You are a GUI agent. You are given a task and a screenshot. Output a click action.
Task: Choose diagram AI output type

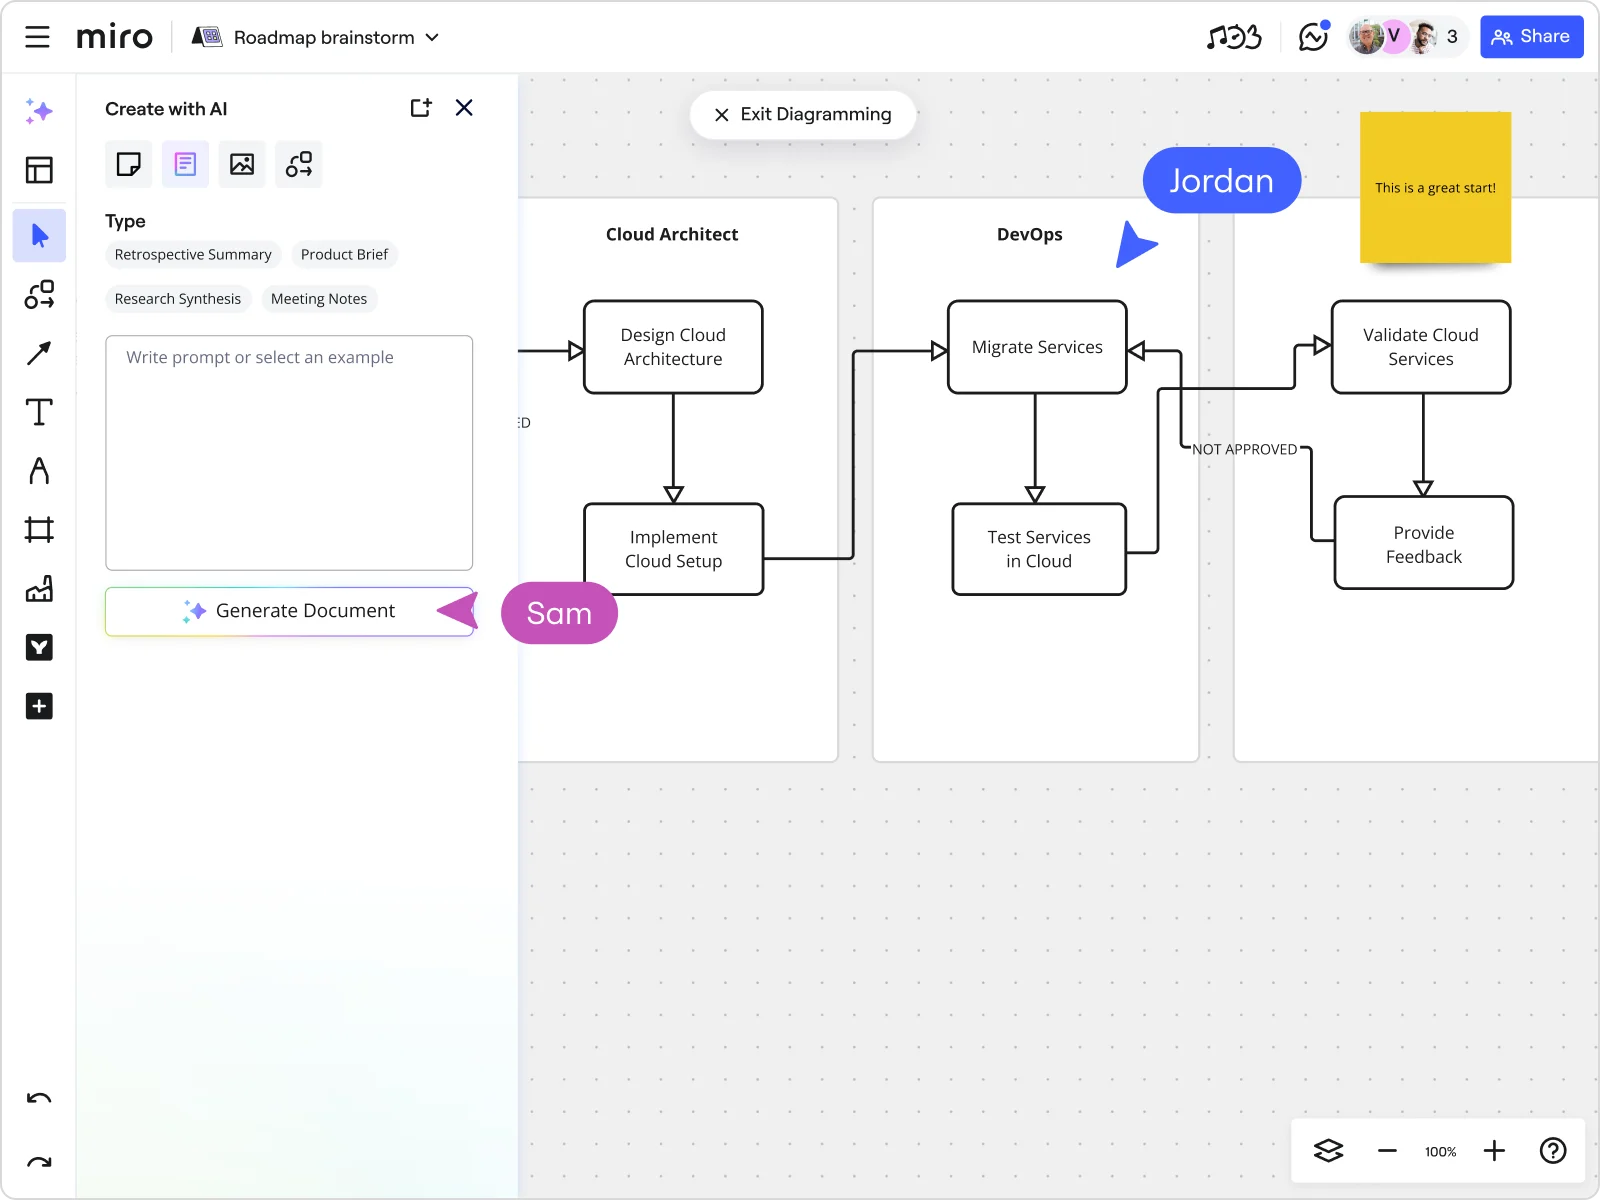299,164
